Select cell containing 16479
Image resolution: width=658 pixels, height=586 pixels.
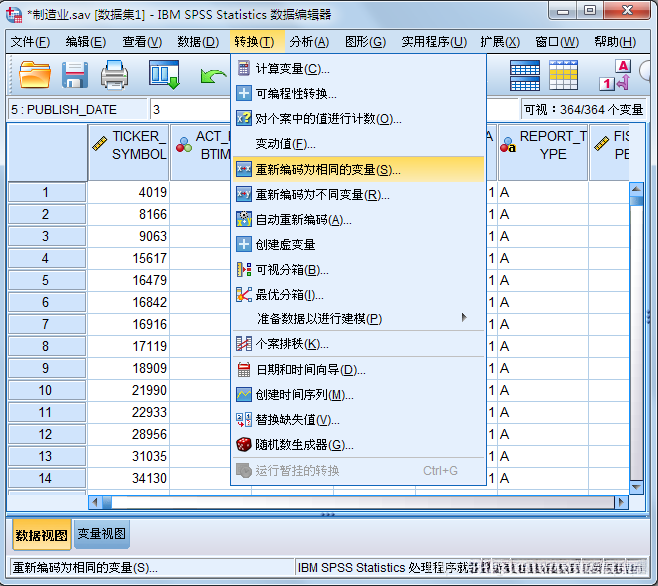click(128, 280)
